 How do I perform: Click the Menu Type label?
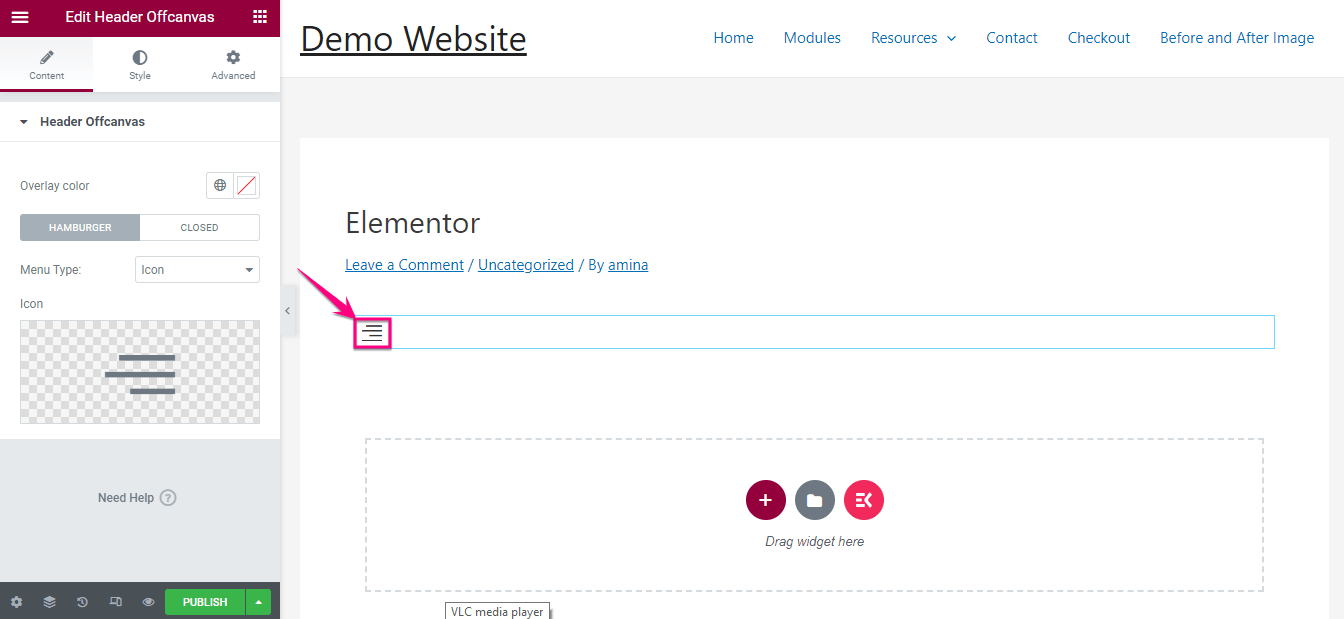[x=50, y=270]
